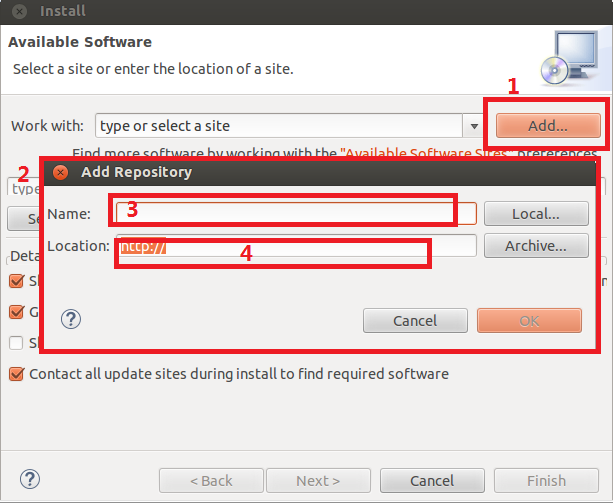Close the Install window
This screenshot has height=503, width=613.
pyautogui.click(x=18, y=12)
